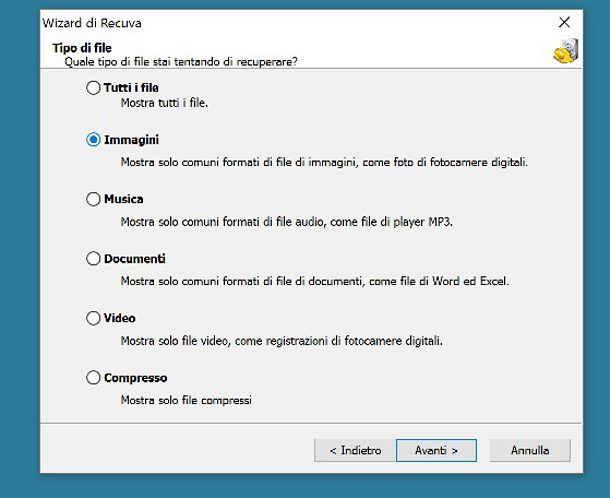Select the Tutti i file radio button
This screenshot has width=610, height=498.
(93, 88)
